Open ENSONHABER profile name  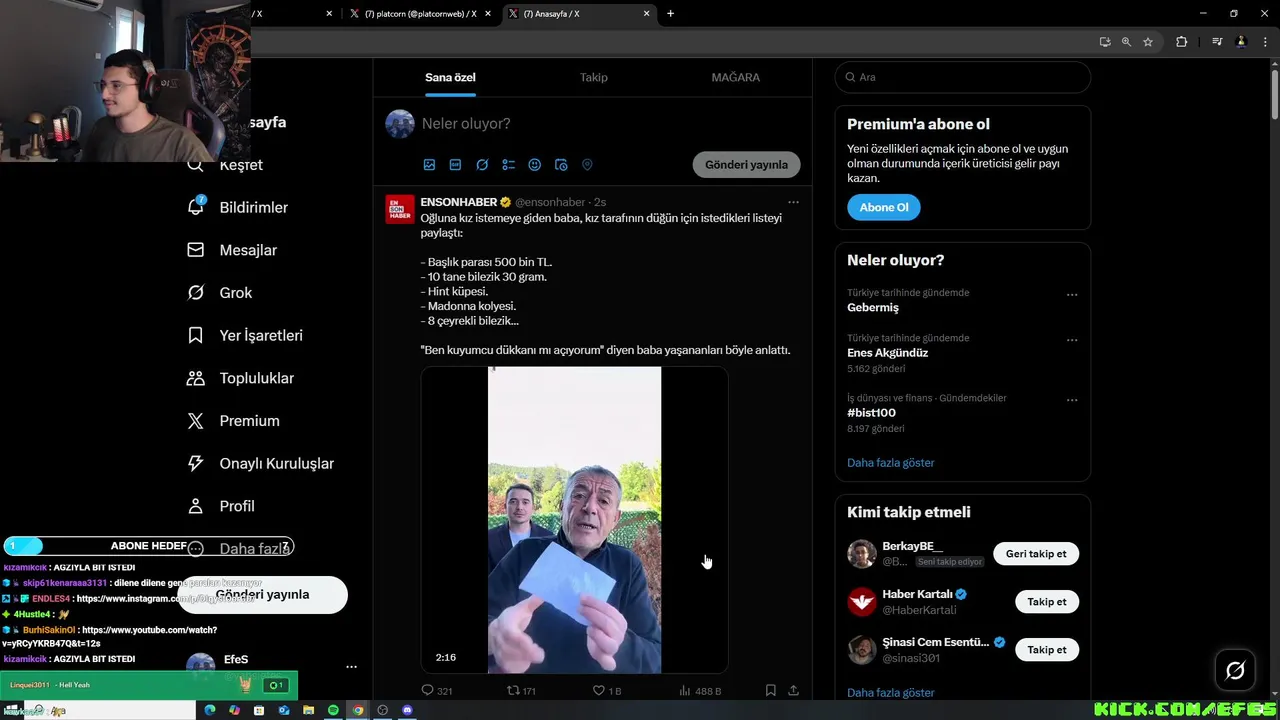pos(459,202)
